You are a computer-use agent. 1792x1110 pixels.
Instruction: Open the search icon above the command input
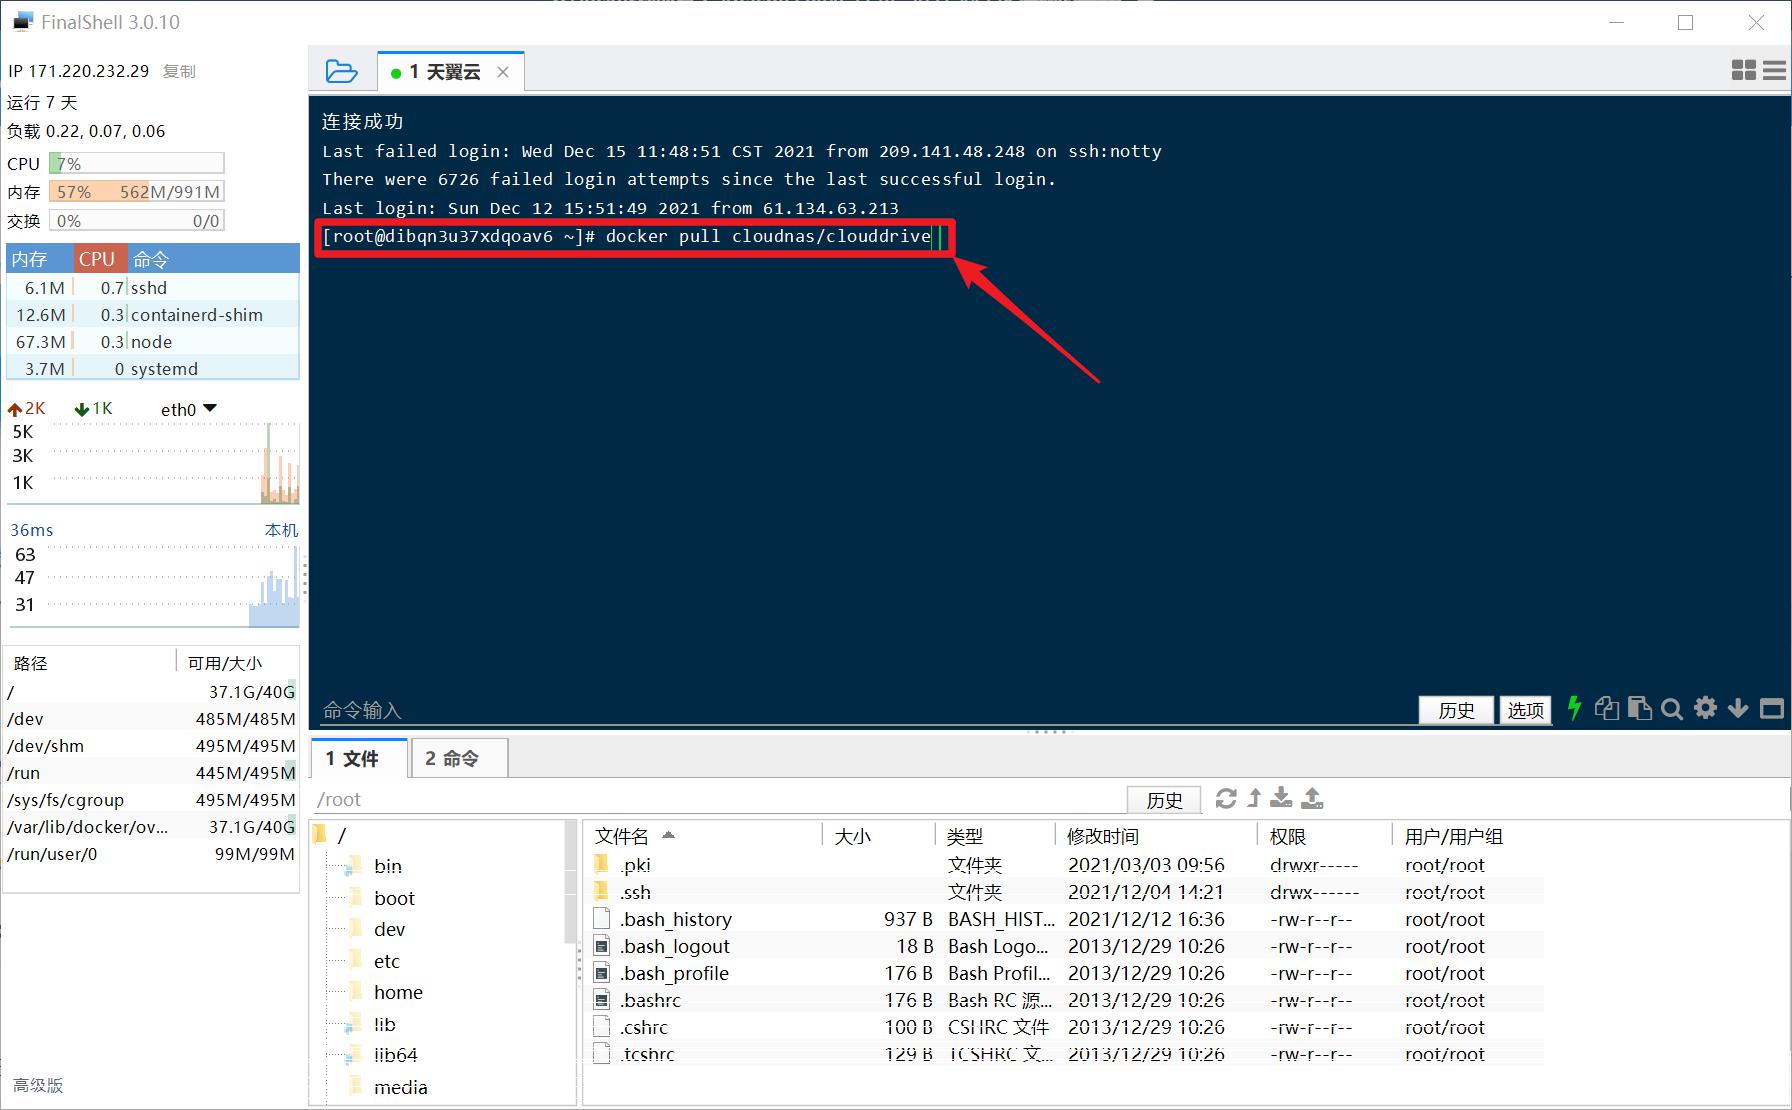tap(1672, 709)
